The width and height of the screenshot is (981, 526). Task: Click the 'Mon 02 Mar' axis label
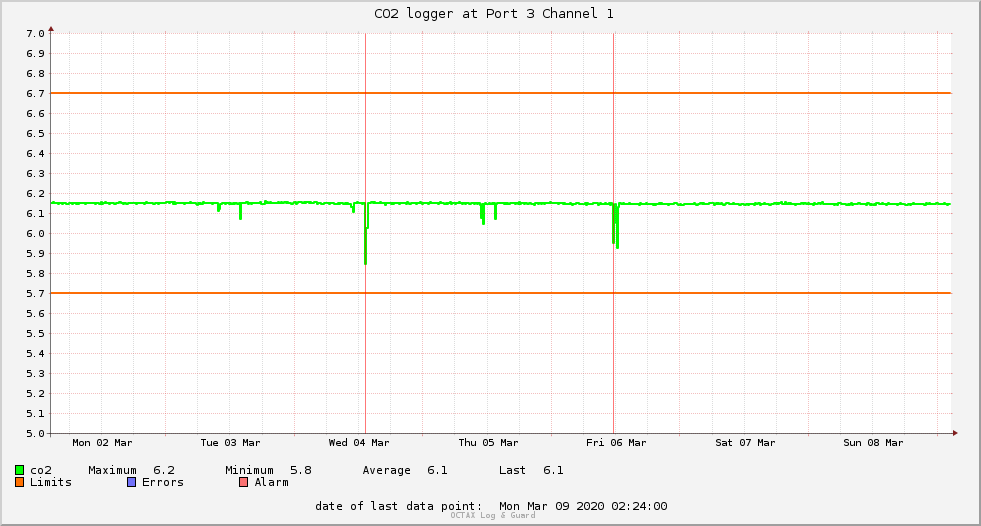click(x=102, y=443)
